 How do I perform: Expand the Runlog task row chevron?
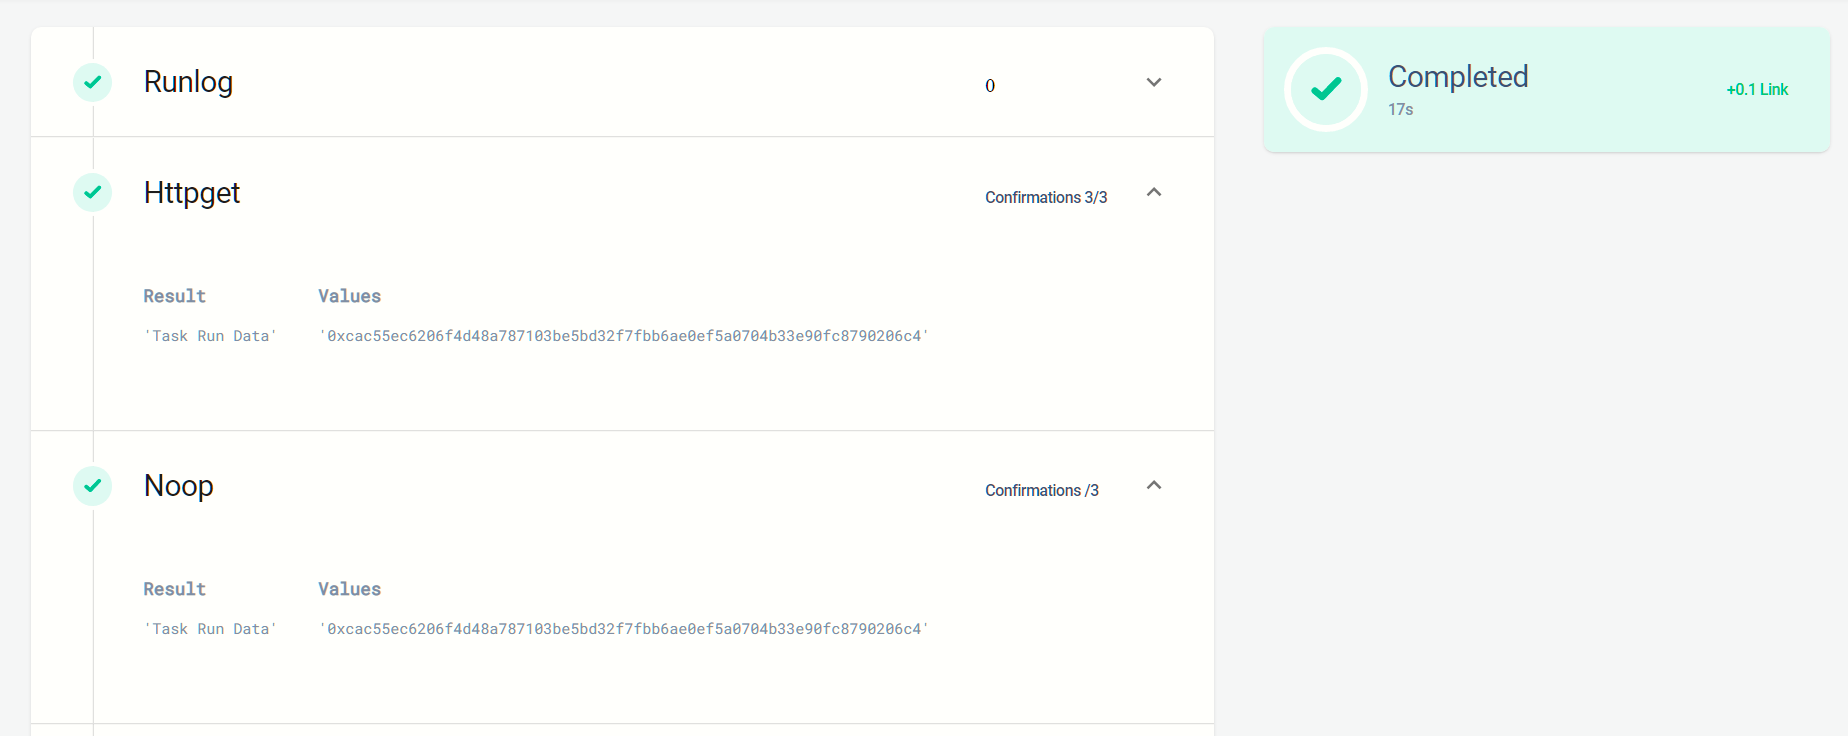tap(1154, 83)
